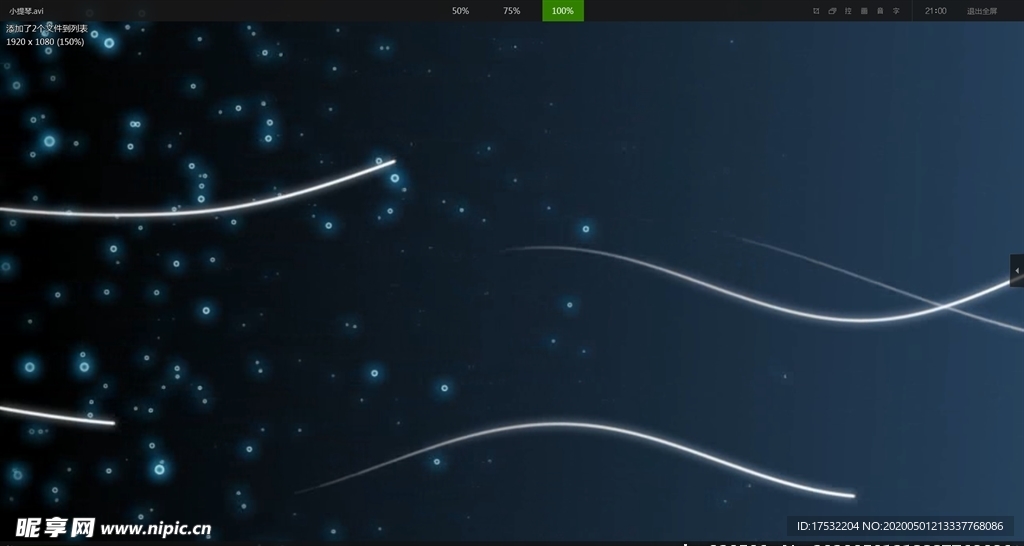1024x546 pixels.
Task: Select the 100% zoom option
Action: coord(562,10)
